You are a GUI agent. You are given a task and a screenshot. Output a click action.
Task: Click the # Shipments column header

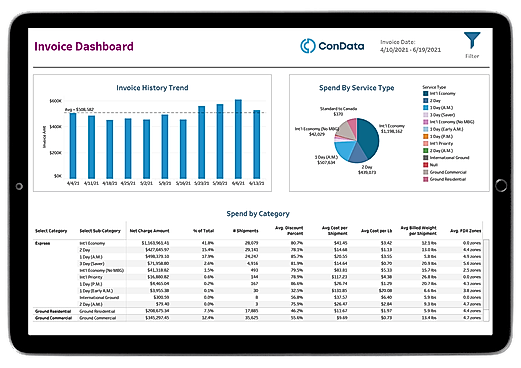click(246, 231)
